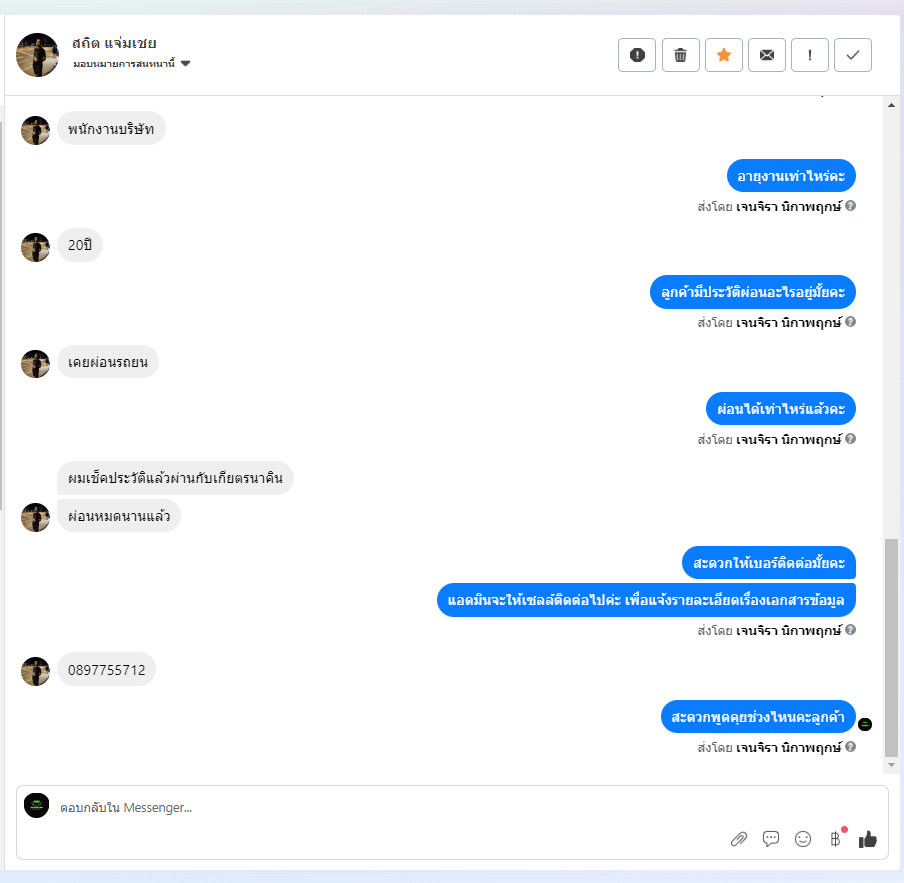Click the scrollbar up arrow in chat
Viewport: 904px width, 883px height.
[891, 105]
